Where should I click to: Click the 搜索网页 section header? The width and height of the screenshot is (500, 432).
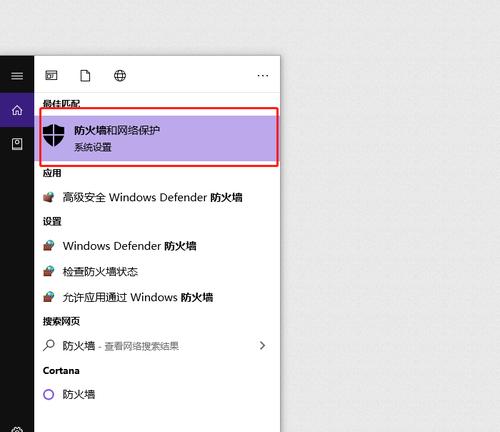tap(61, 321)
